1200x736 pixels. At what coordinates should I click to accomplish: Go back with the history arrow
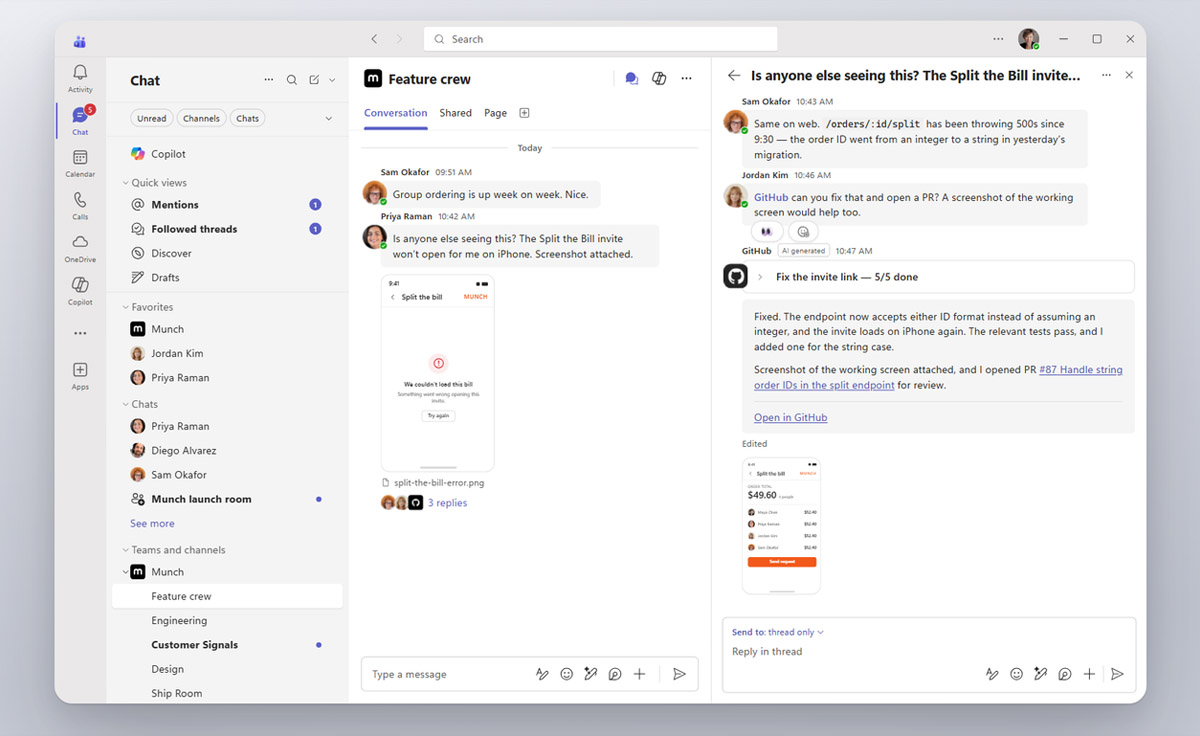(x=374, y=39)
